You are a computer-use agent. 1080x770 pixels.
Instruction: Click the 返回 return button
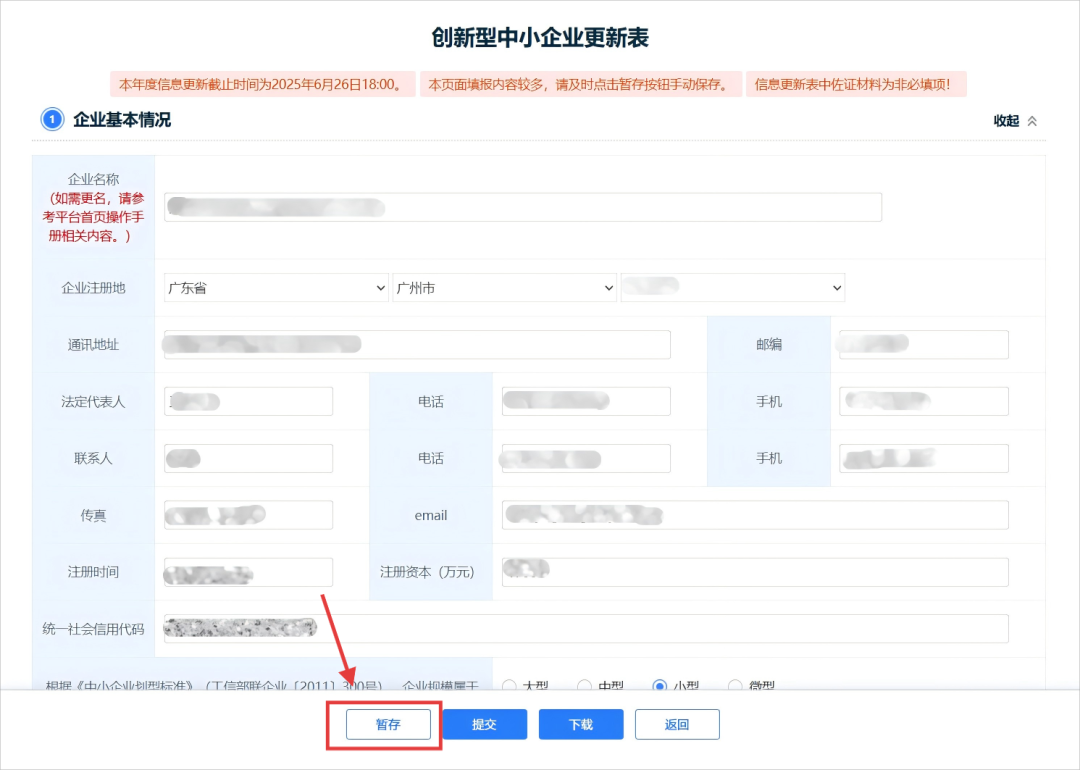pos(677,724)
